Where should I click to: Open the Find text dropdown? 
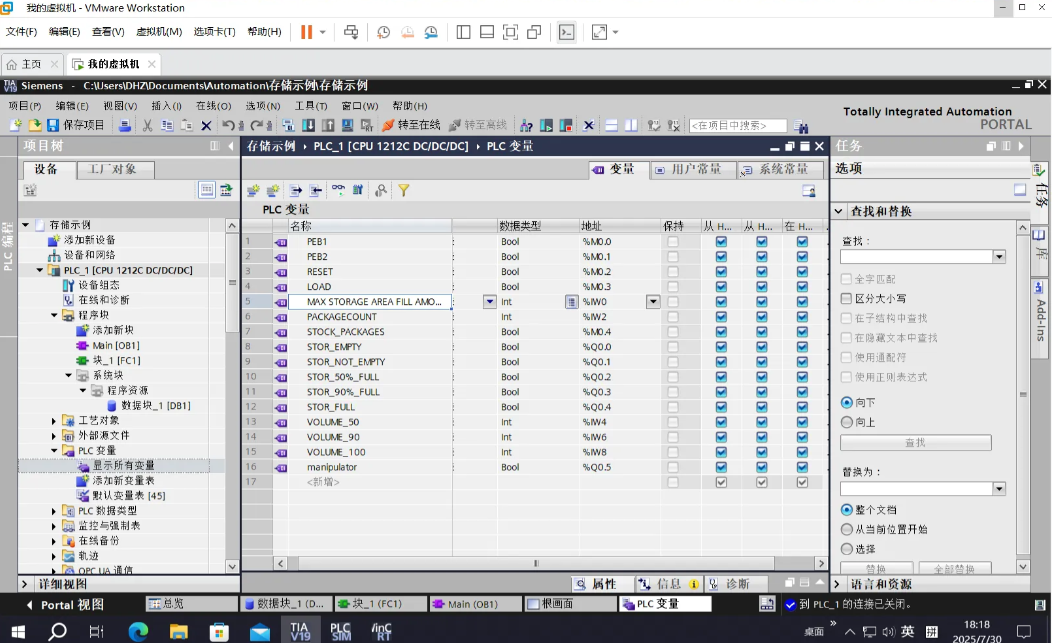998,257
